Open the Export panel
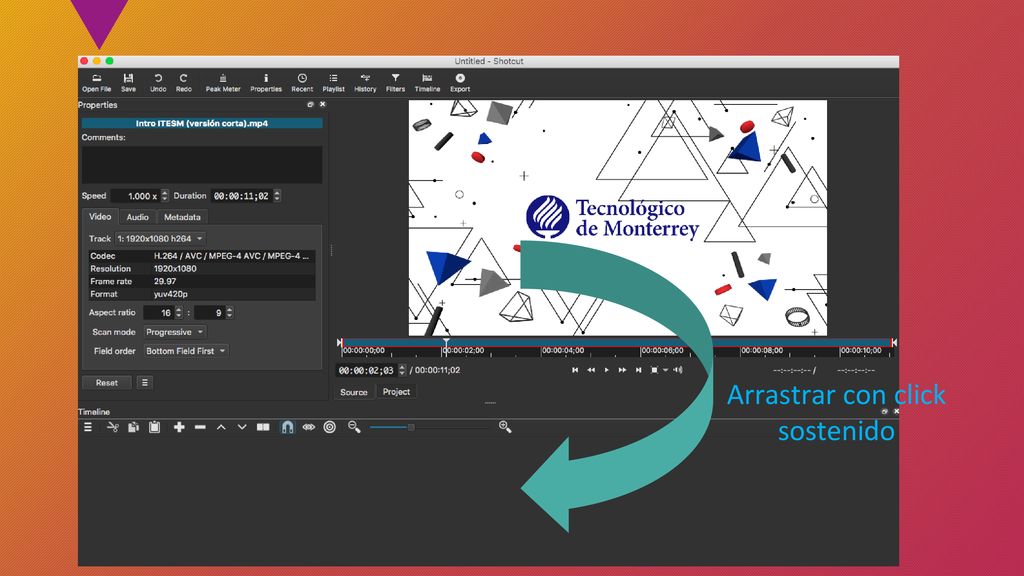The width and height of the screenshot is (1024, 576). [x=460, y=83]
